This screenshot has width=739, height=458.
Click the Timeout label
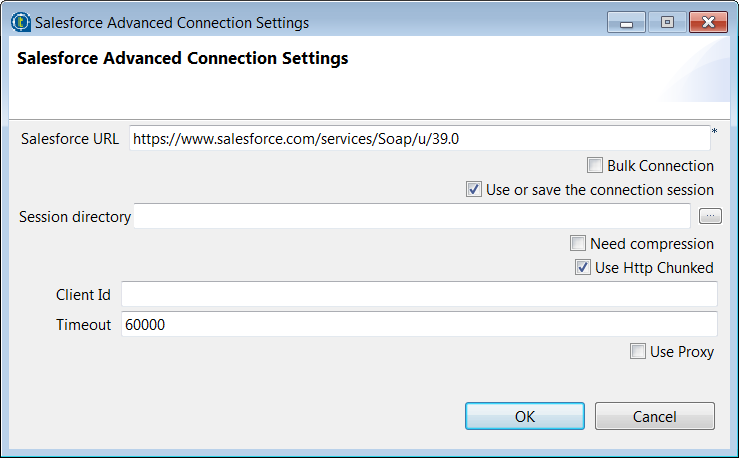coord(84,325)
